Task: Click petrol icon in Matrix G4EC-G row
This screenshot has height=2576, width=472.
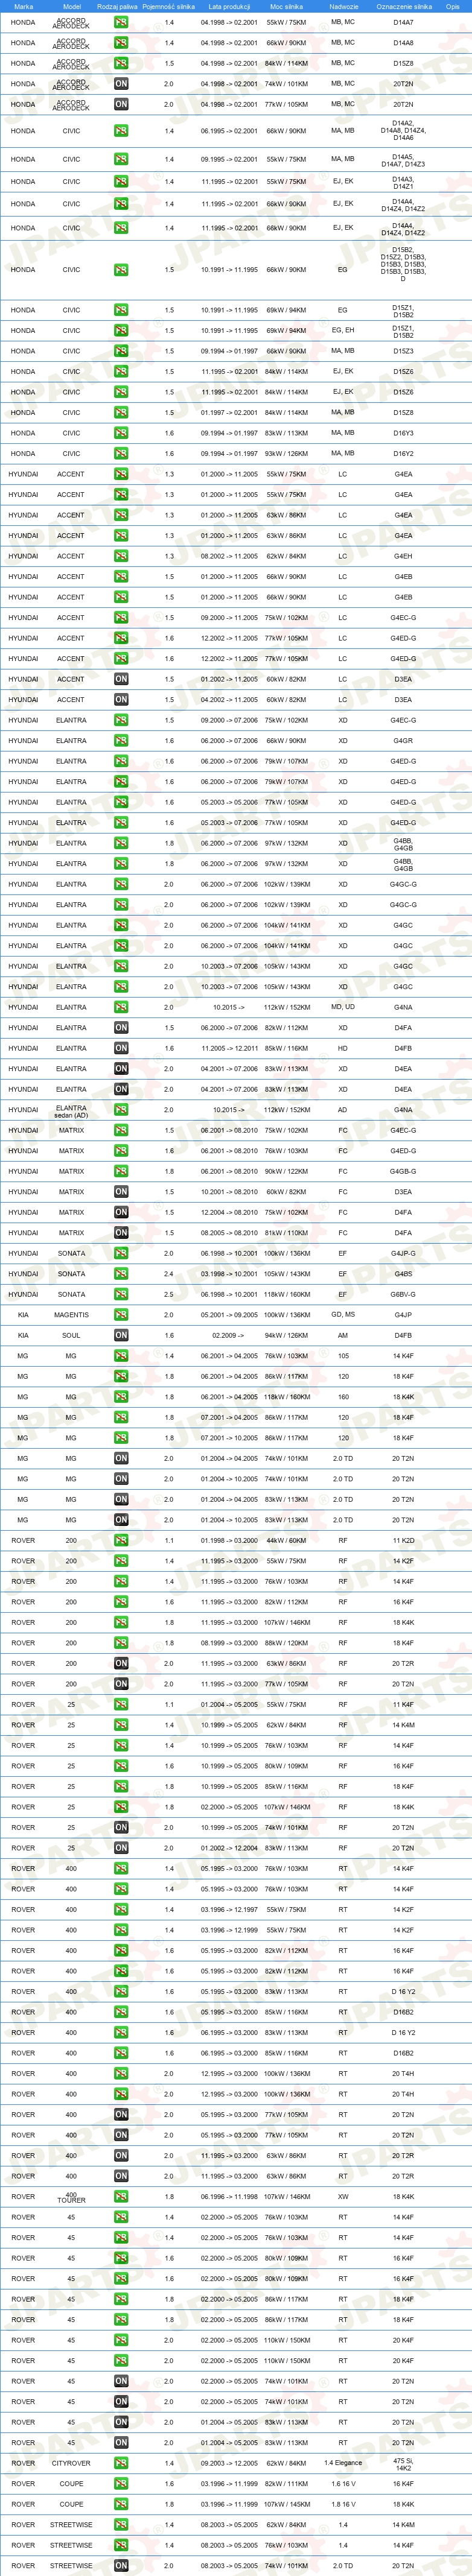Action: tap(121, 1130)
